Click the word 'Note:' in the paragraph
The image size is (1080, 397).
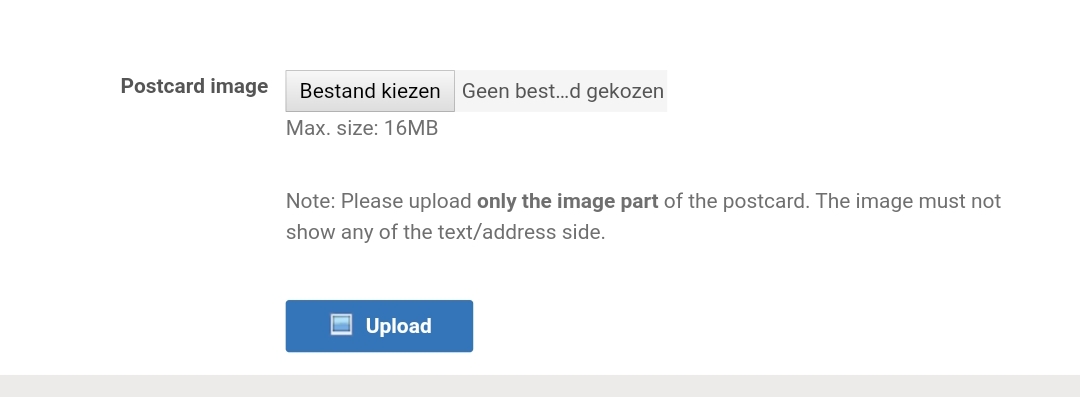[311, 201]
